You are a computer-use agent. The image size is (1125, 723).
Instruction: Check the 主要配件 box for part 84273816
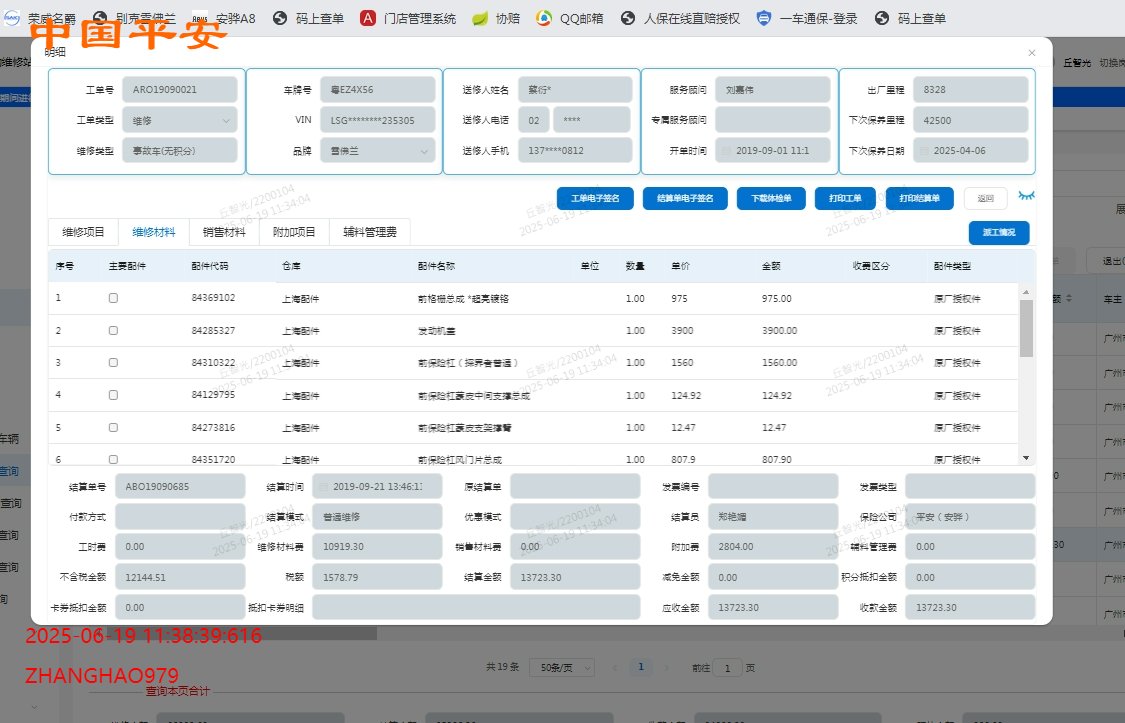click(x=113, y=427)
